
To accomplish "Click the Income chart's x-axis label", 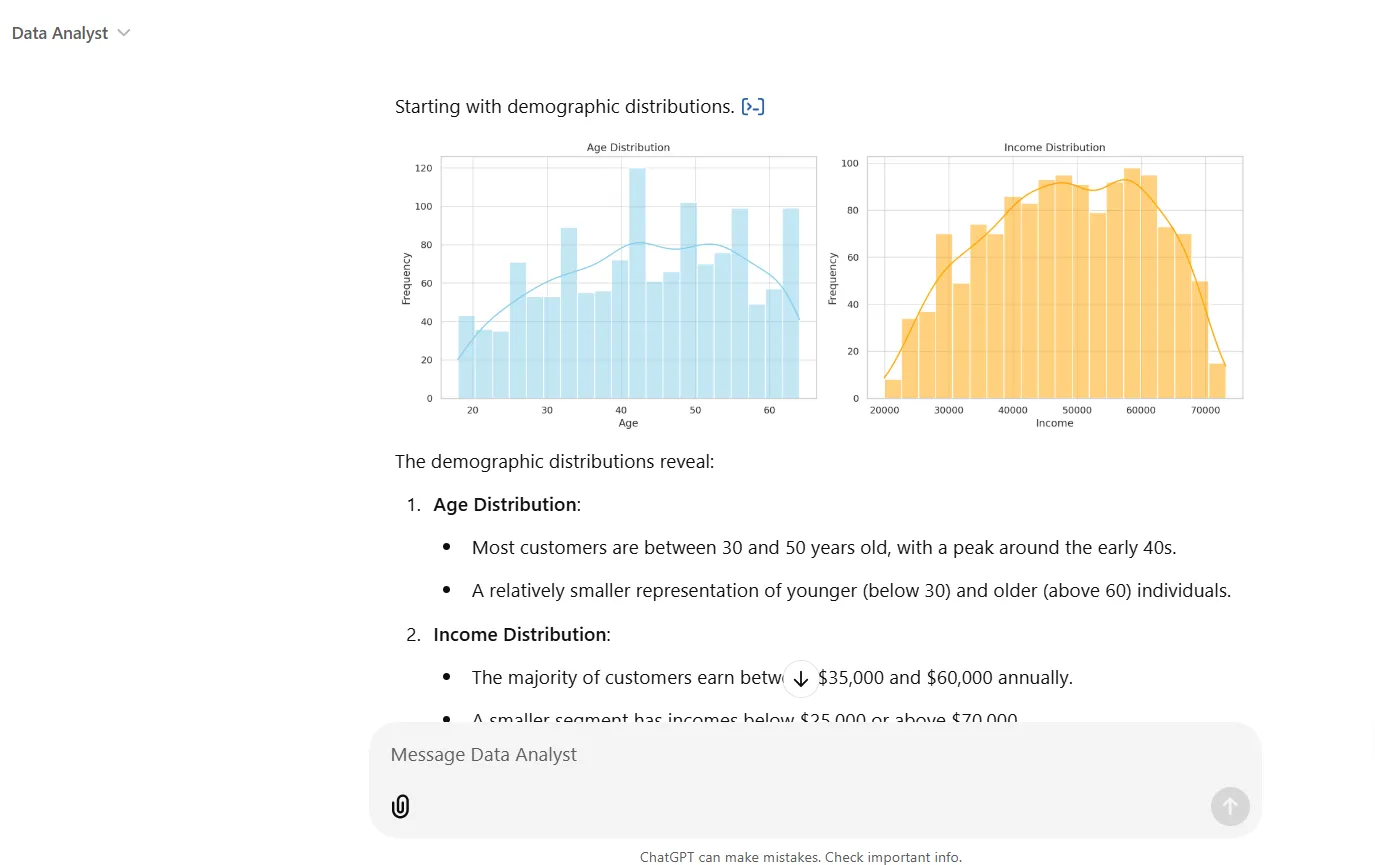I will tap(1054, 423).
